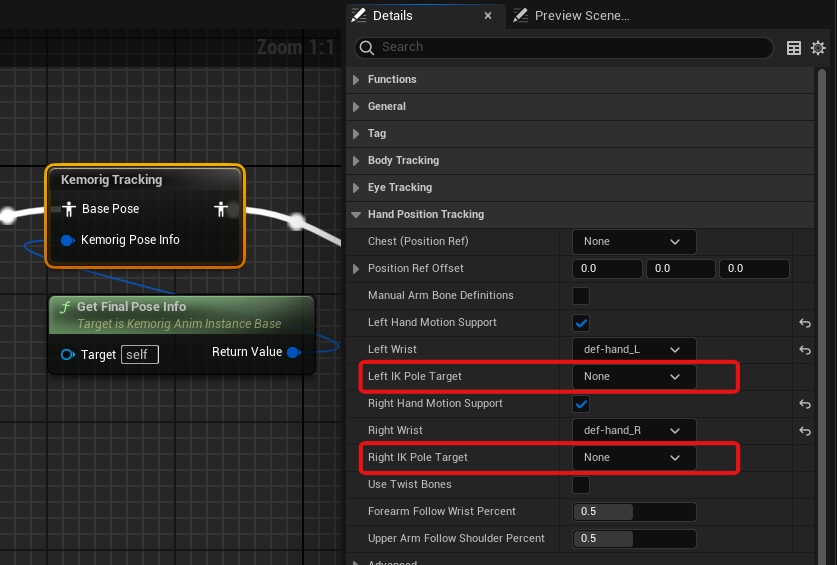Enable the Use Twist Bones checkbox
The height and width of the screenshot is (565, 837).
click(580, 485)
